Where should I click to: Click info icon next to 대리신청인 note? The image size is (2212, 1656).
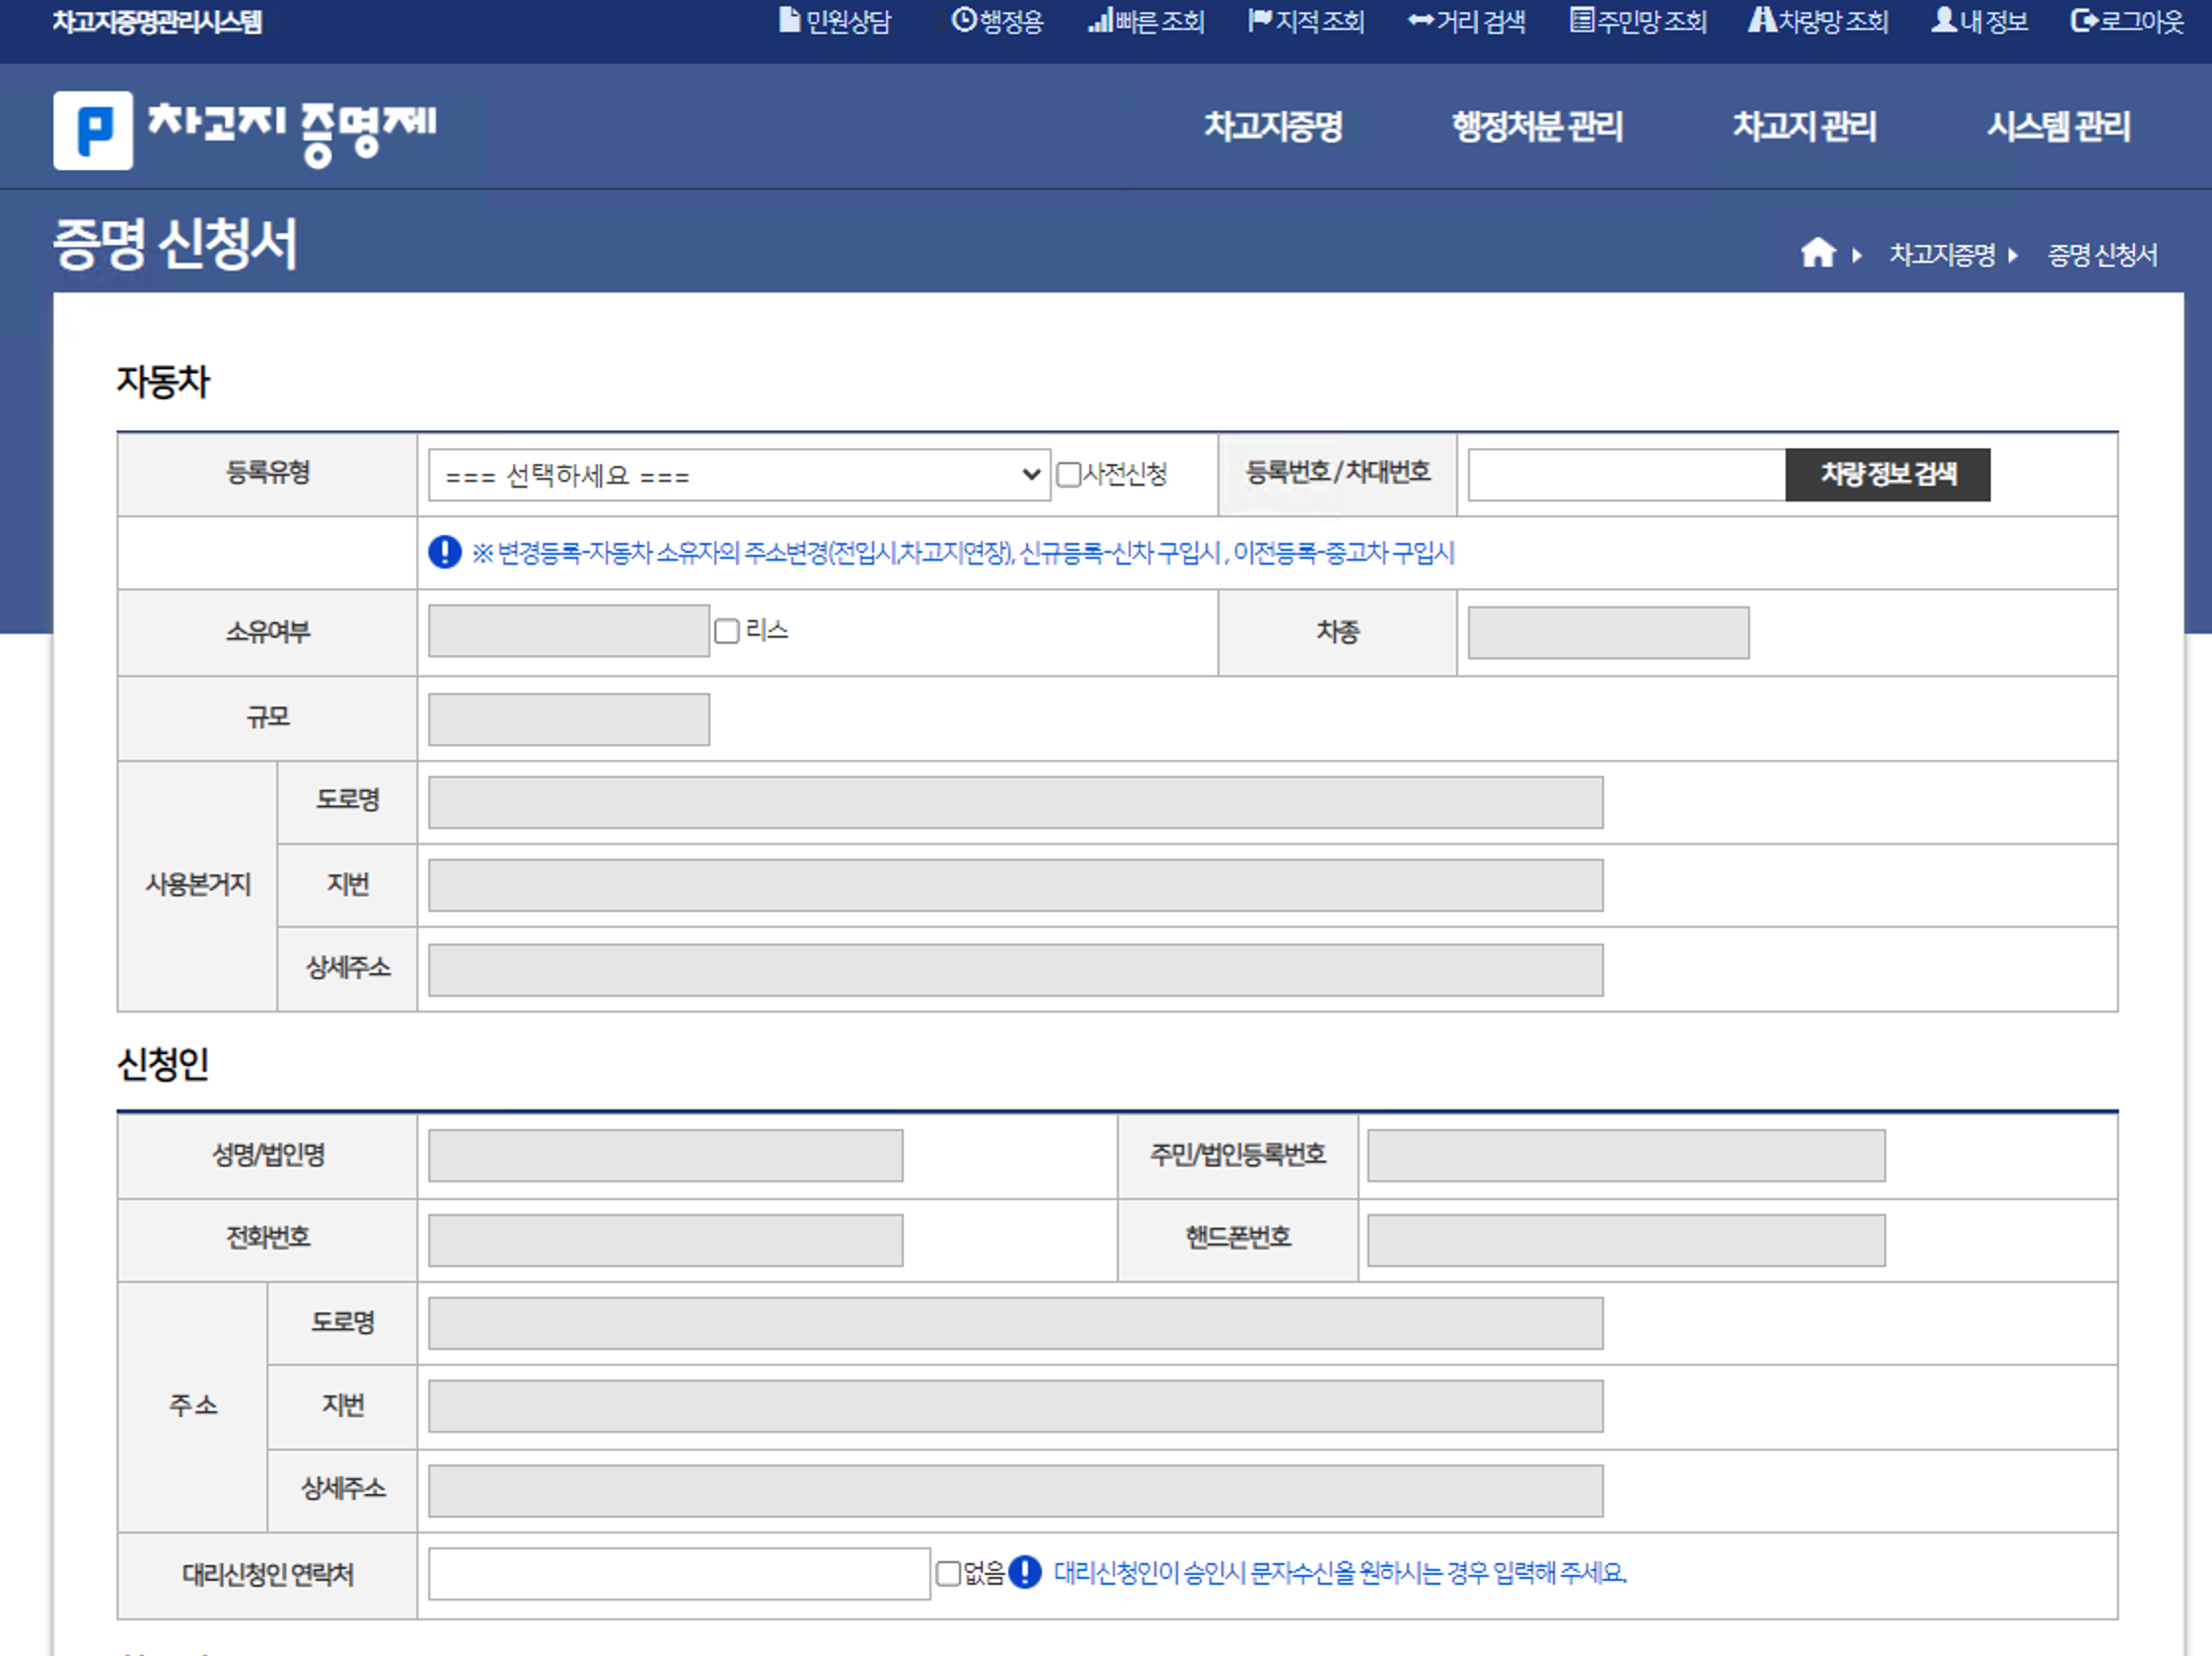click(x=1025, y=1572)
